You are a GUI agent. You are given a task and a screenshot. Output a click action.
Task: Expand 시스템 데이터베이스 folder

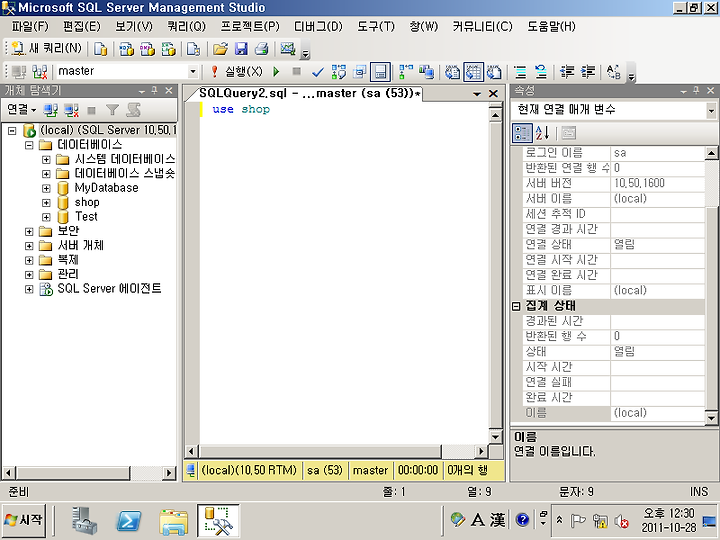coord(46,160)
